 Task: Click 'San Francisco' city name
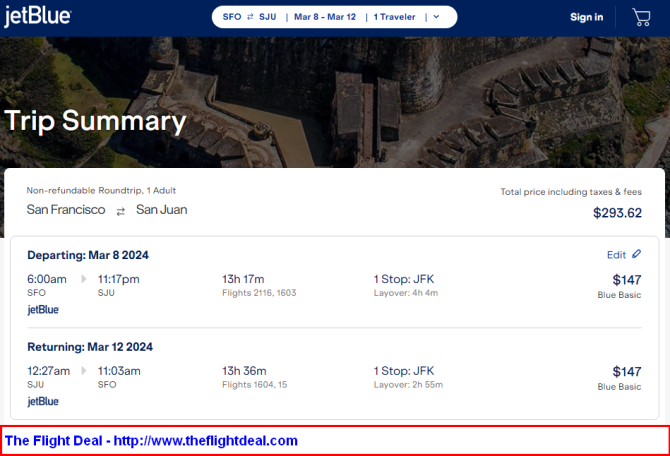[66, 210]
